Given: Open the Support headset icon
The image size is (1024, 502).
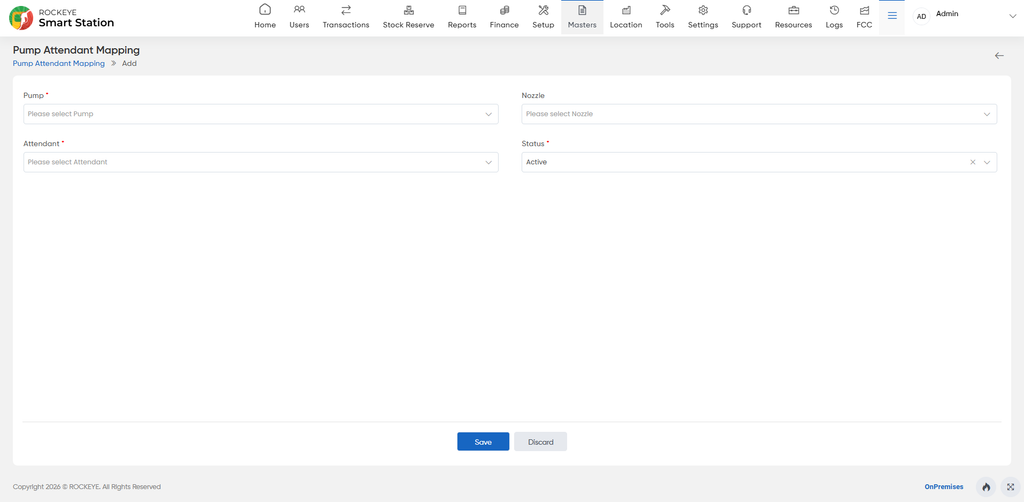Looking at the screenshot, I should point(746,10).
